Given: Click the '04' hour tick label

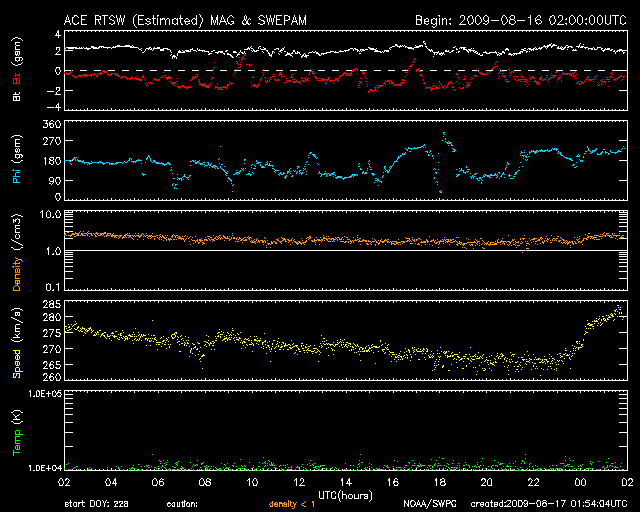Looking at the screenshot, I should point(111,483).
